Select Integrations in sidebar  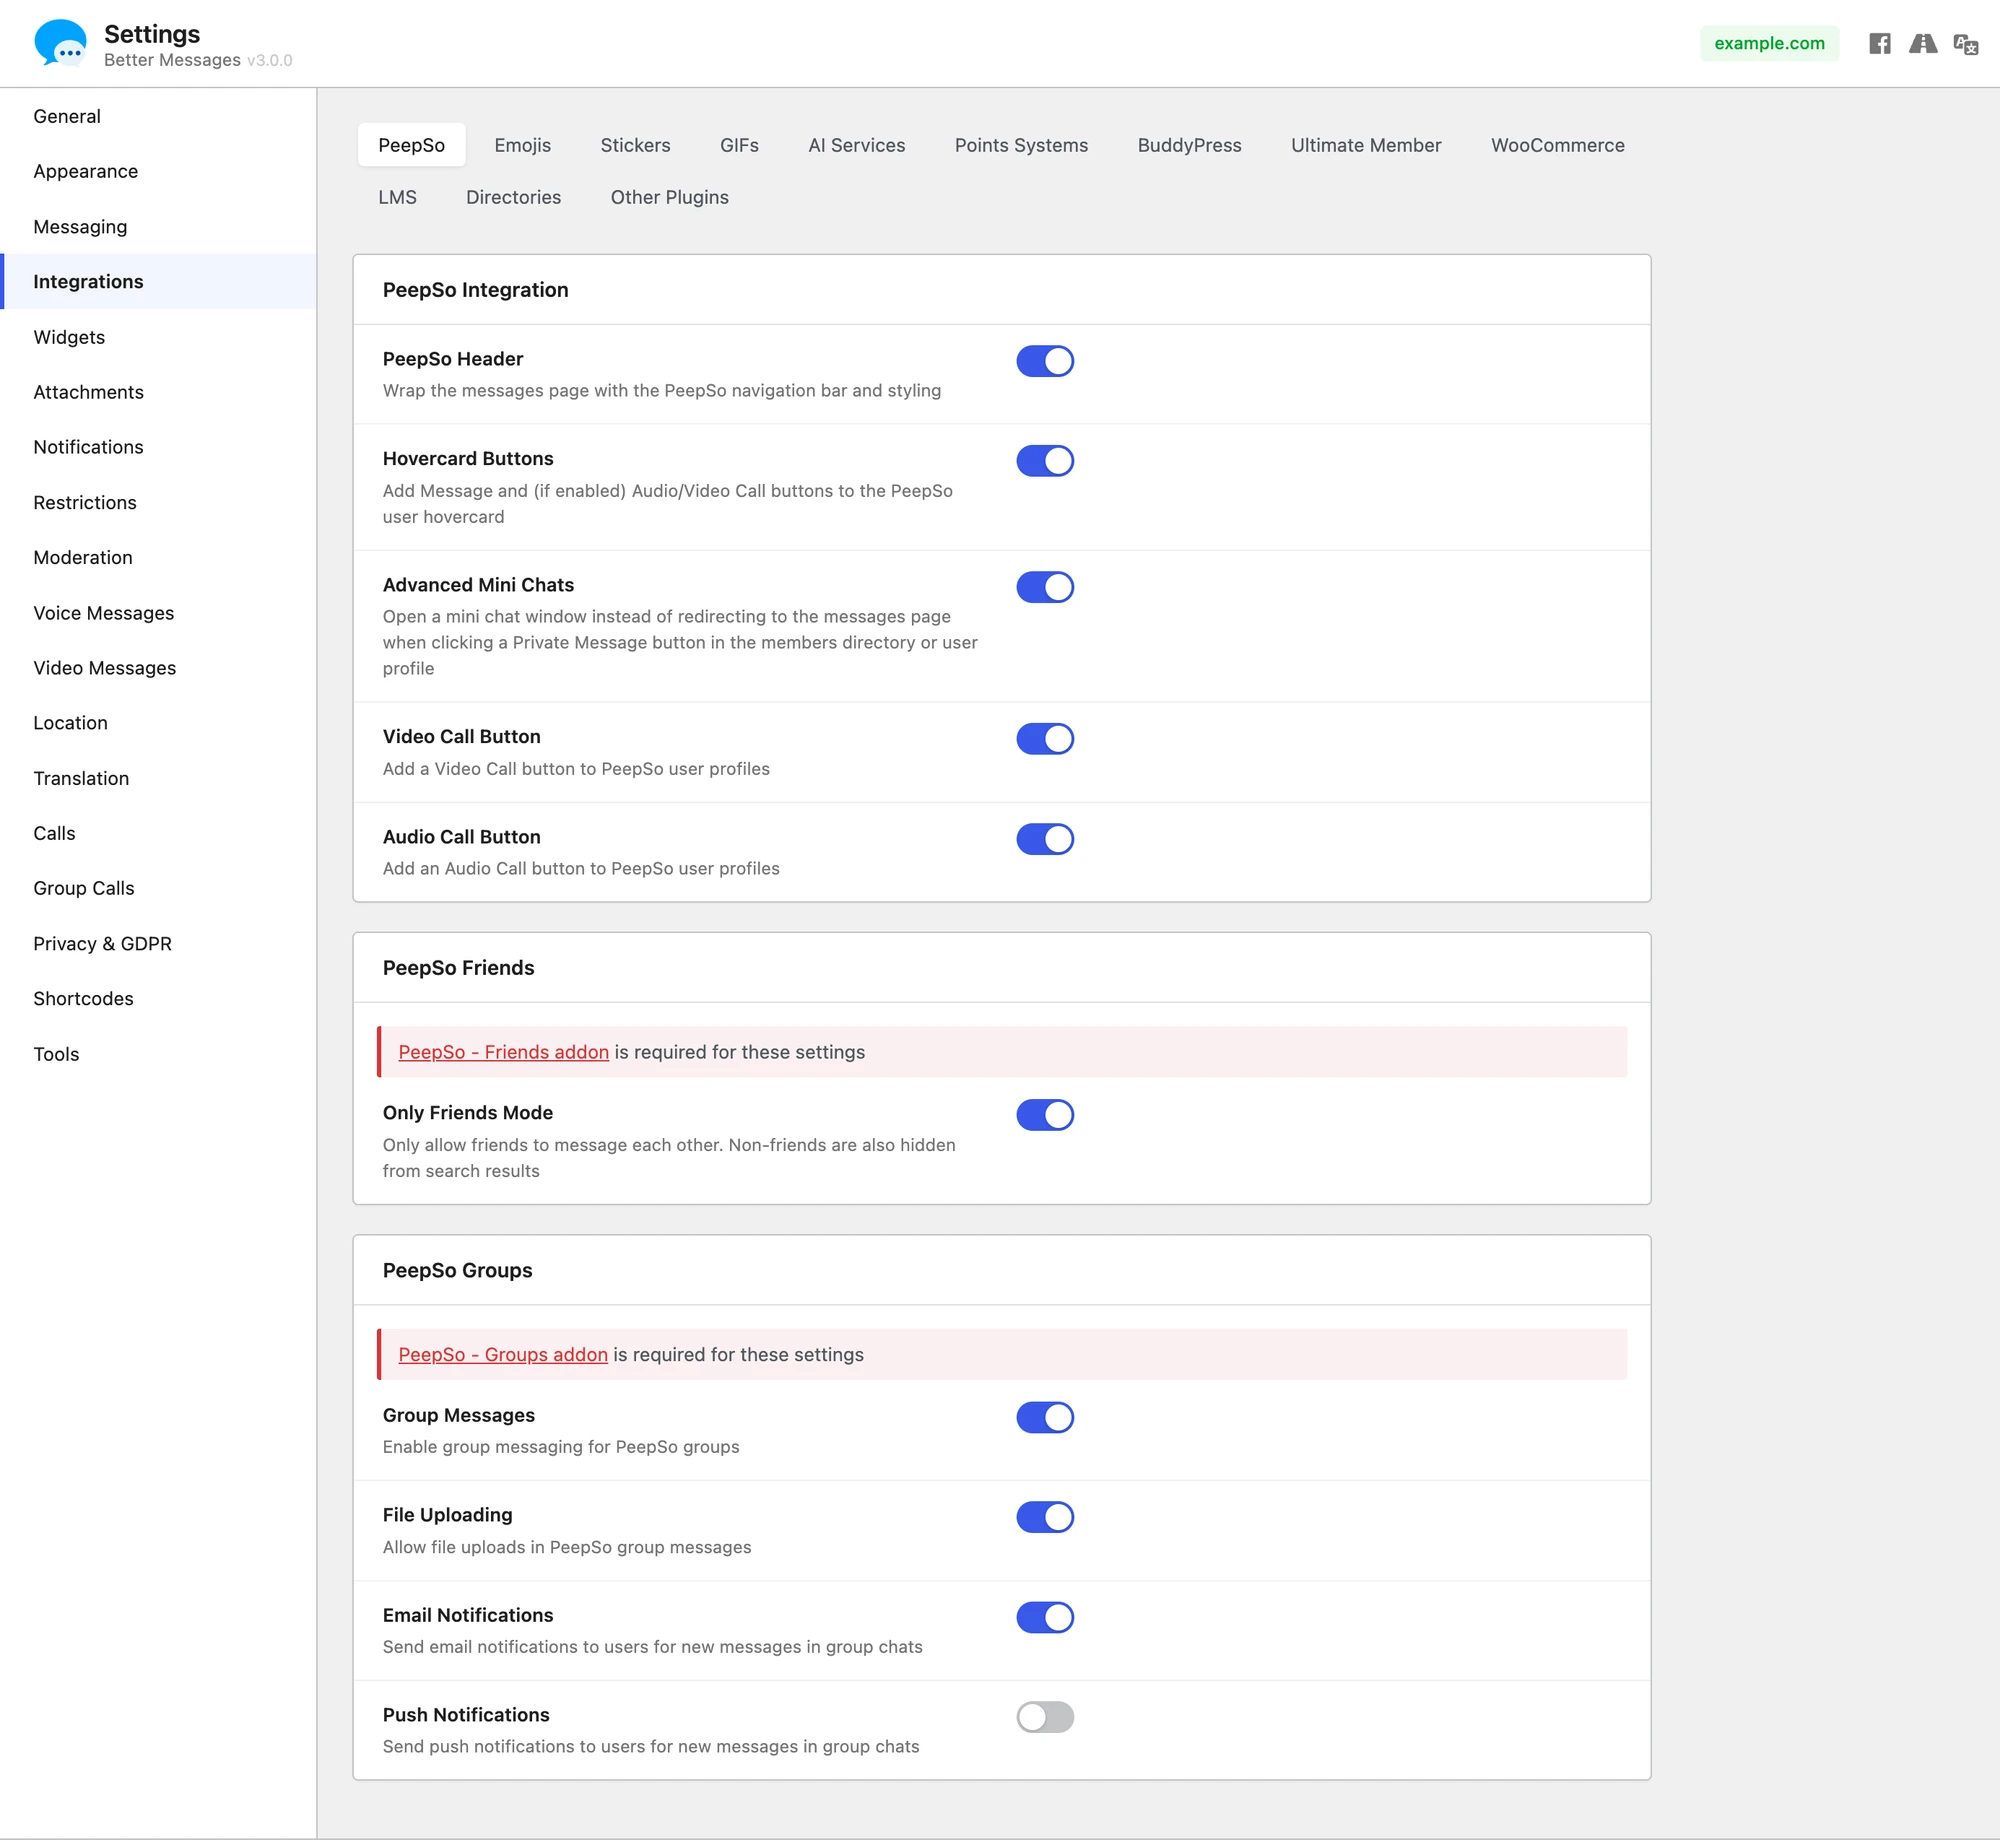158,282
